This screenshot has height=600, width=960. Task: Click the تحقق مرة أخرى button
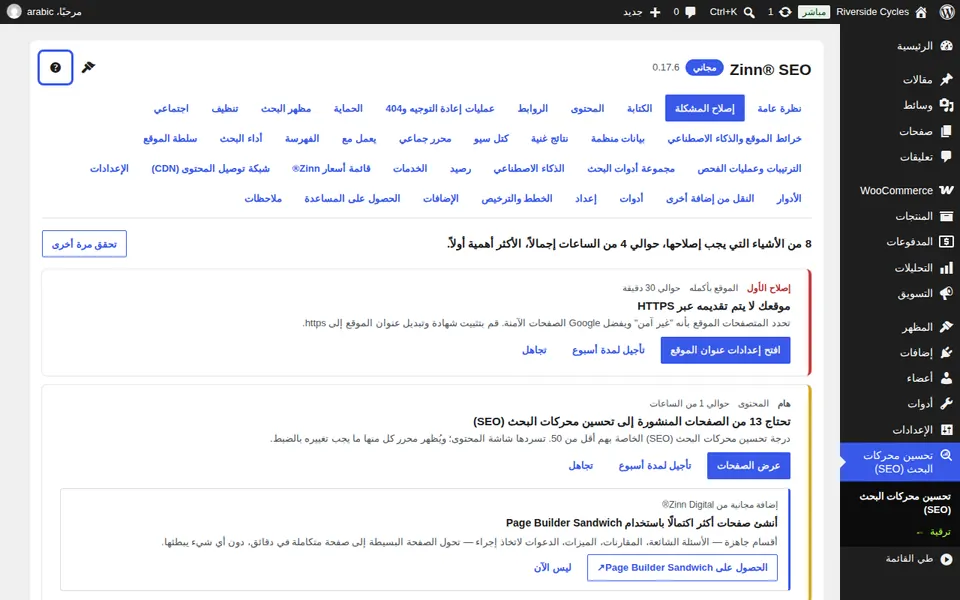(84, 244)
